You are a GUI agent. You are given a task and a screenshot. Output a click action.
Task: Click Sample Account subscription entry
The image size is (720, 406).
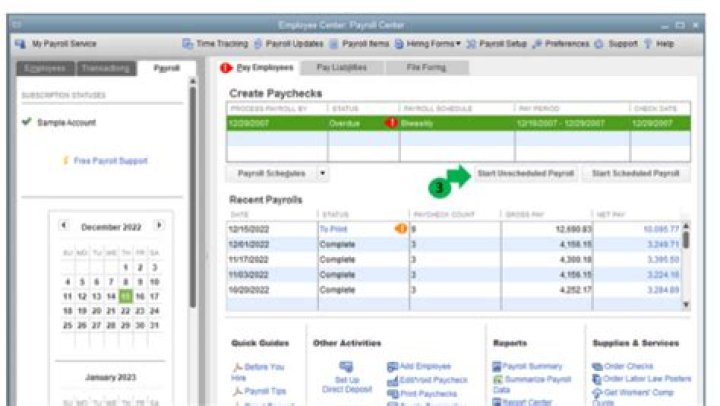coord(67,123)
